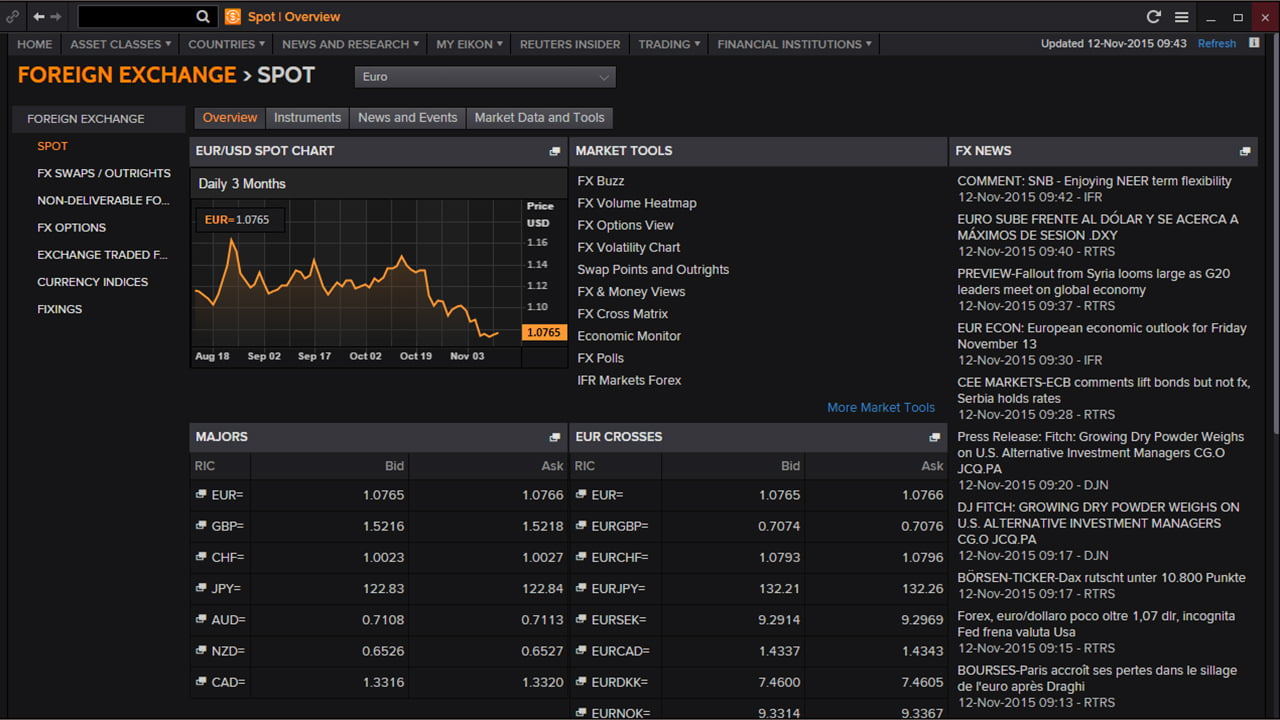Switch to the Market Data and Tools tab
This screenshot has height=720, width=1280.
click(x=539, y=118)
